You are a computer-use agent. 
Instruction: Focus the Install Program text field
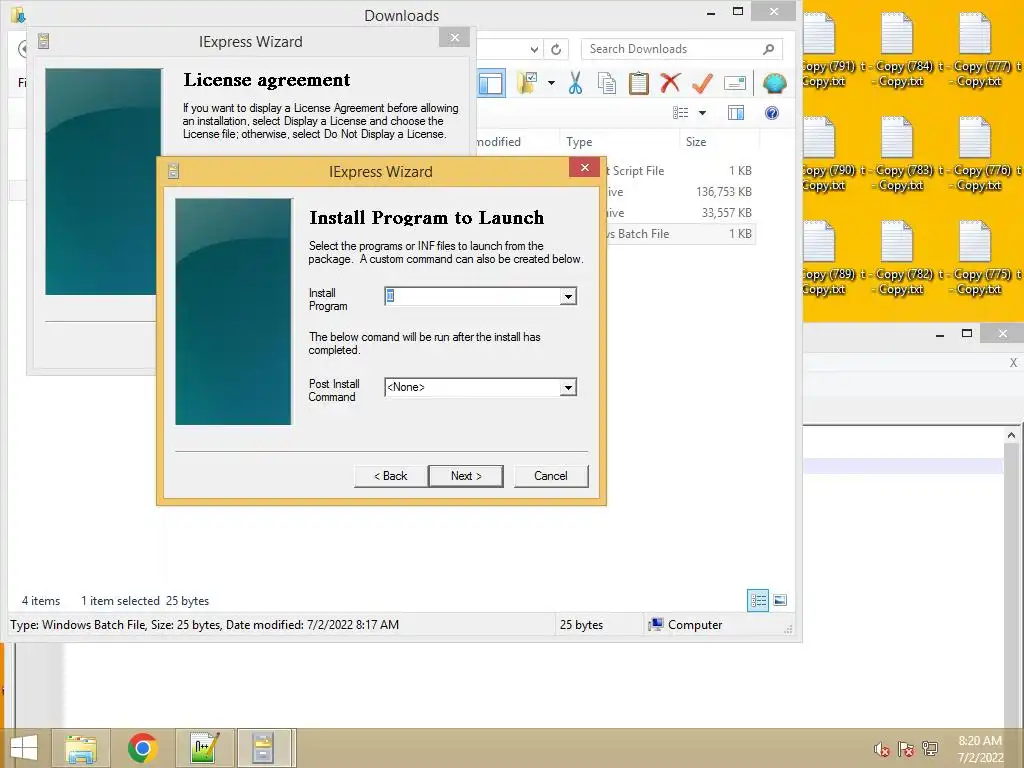(473, 296)
